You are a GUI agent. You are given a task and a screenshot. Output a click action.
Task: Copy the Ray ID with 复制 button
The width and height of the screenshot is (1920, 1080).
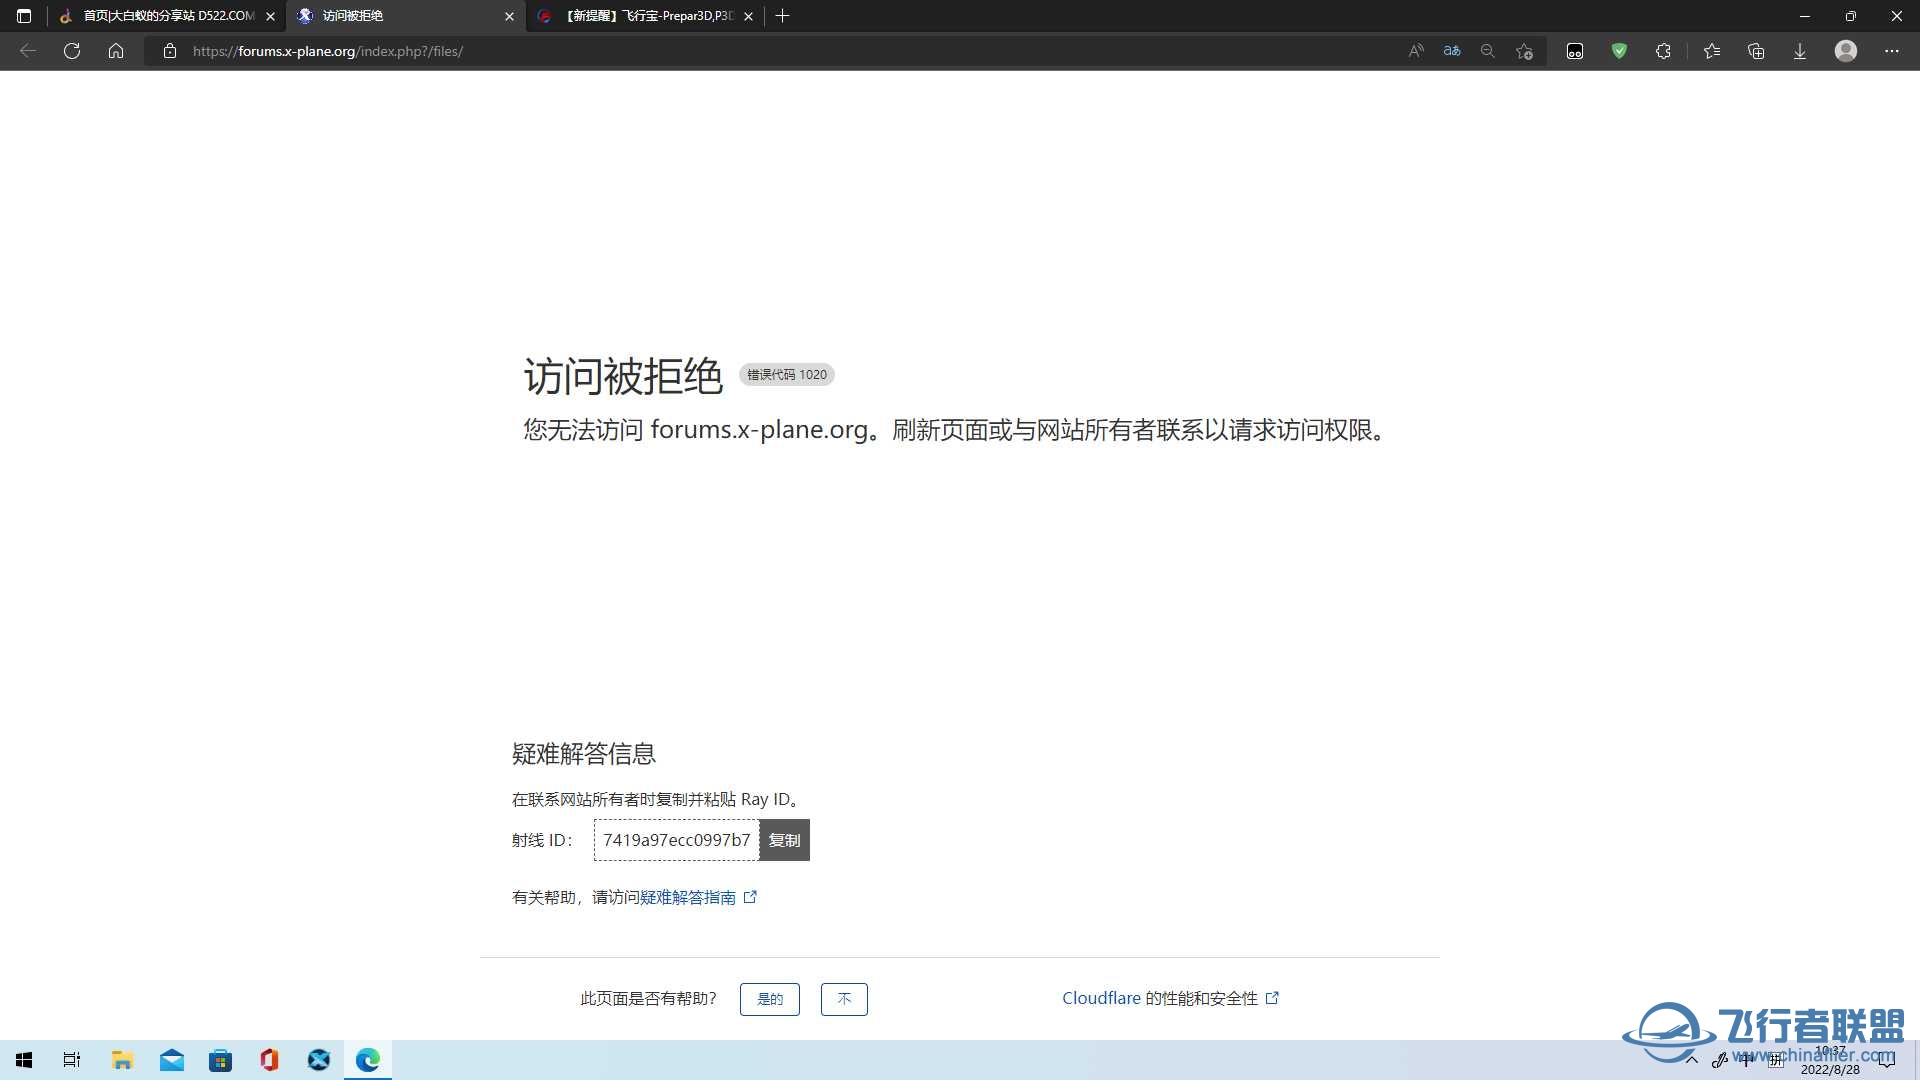pos(784,840)
